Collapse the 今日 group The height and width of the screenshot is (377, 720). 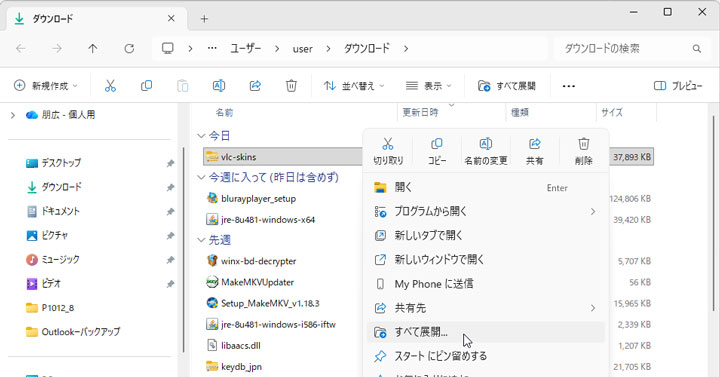click(201, 136)
